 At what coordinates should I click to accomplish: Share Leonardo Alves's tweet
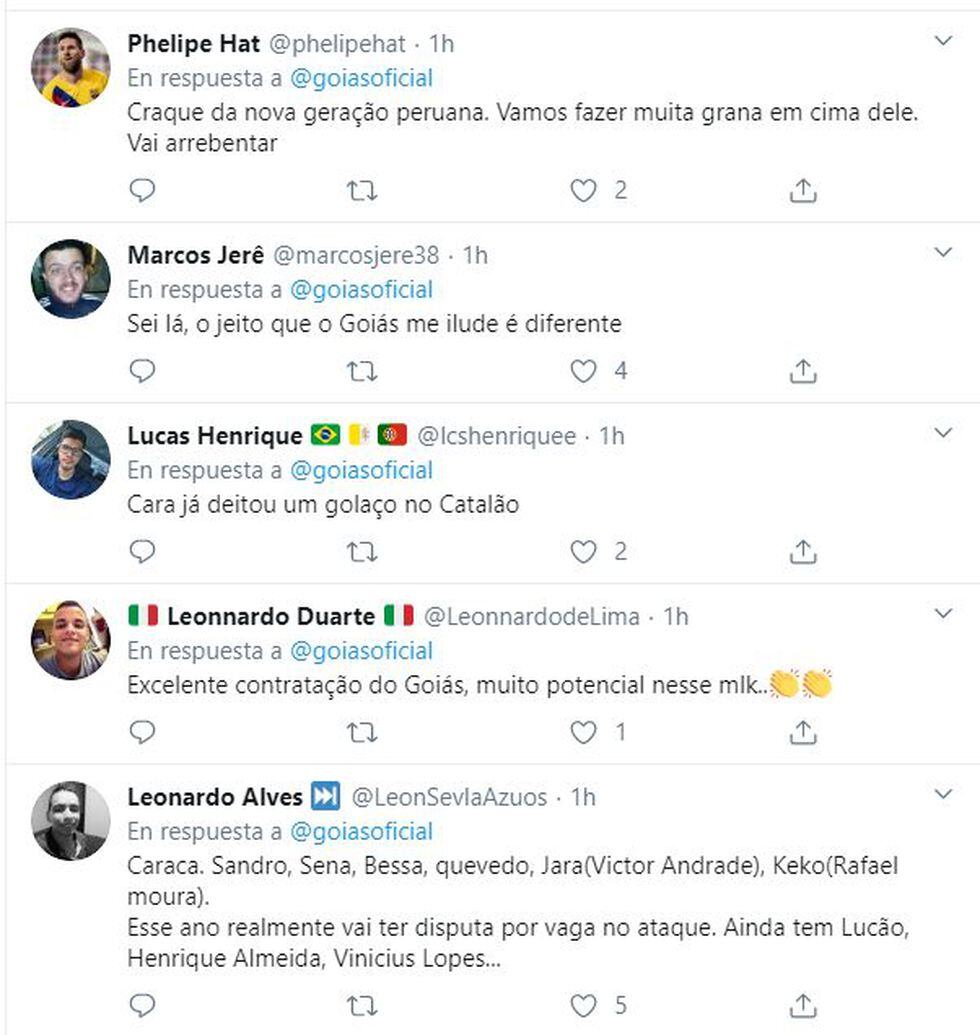(803, 1004)
